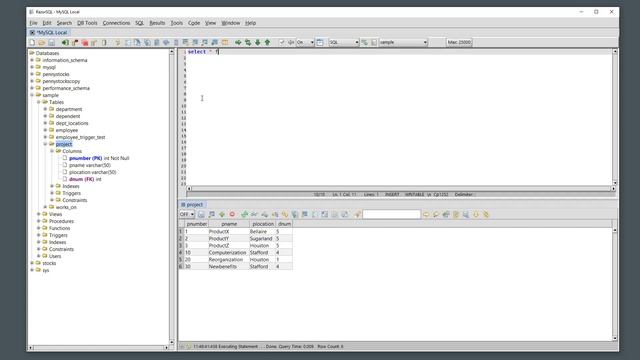Click the double green arrows Execute Fetch icon
The height and width of the screenshot is (360, 640).
[248, 42]
